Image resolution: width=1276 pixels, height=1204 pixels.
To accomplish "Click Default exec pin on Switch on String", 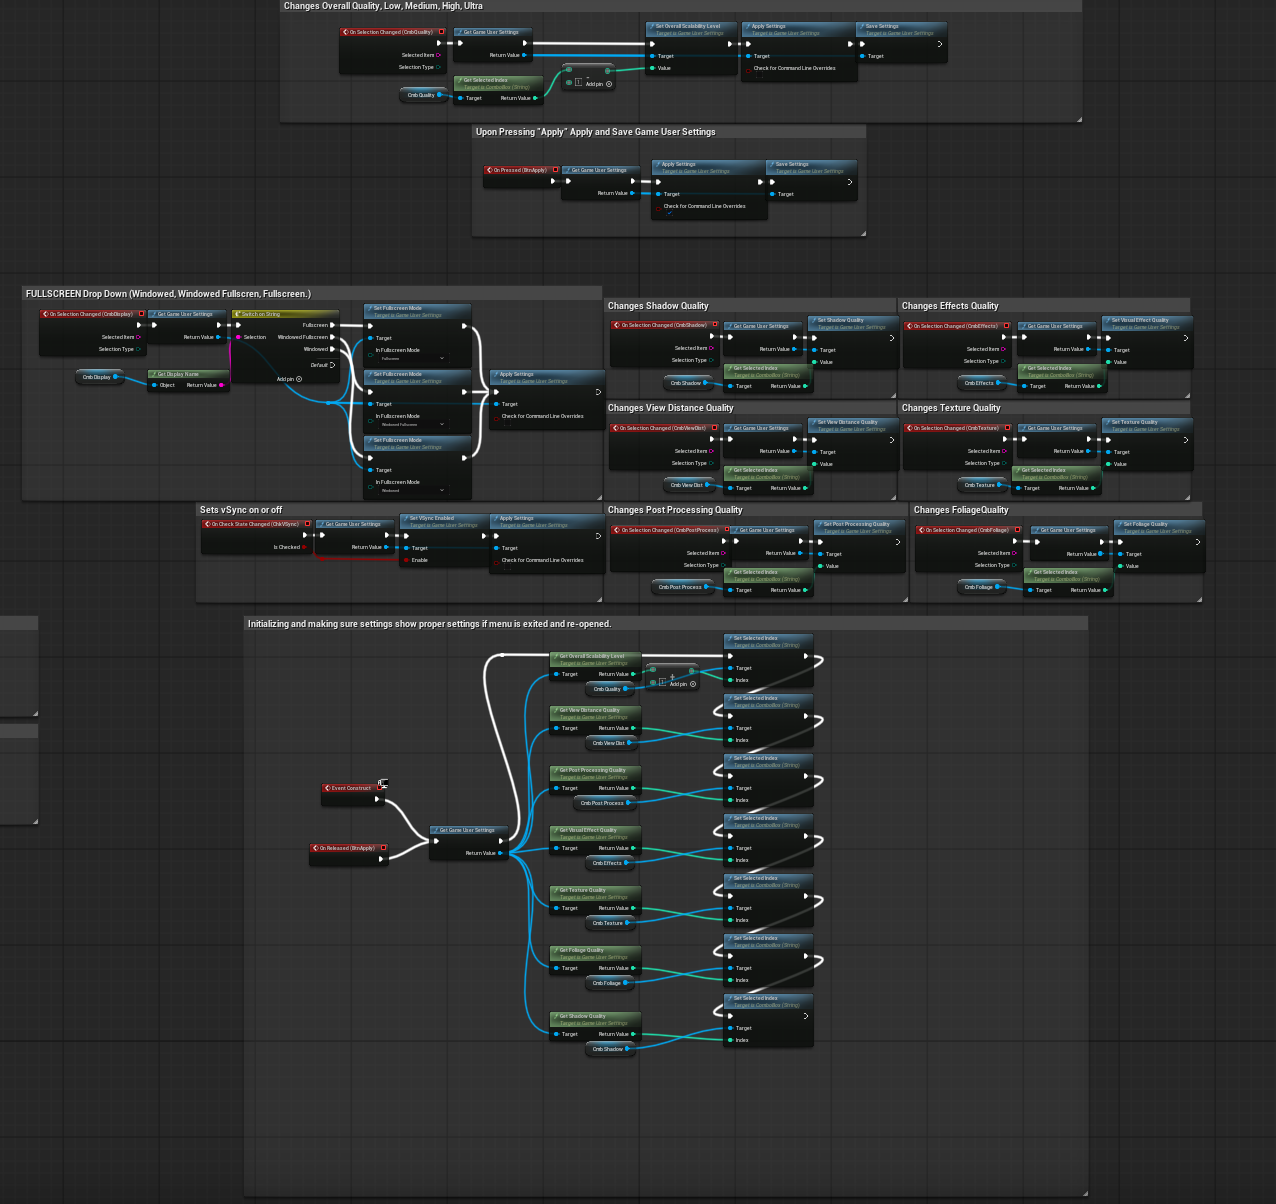I will click(x=334, y=365).
